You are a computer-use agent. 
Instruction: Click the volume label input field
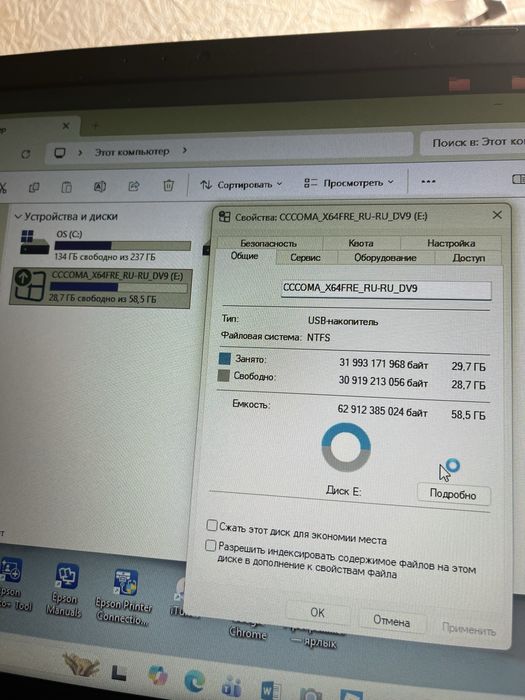pyautogui.click(x=386, y=290)
